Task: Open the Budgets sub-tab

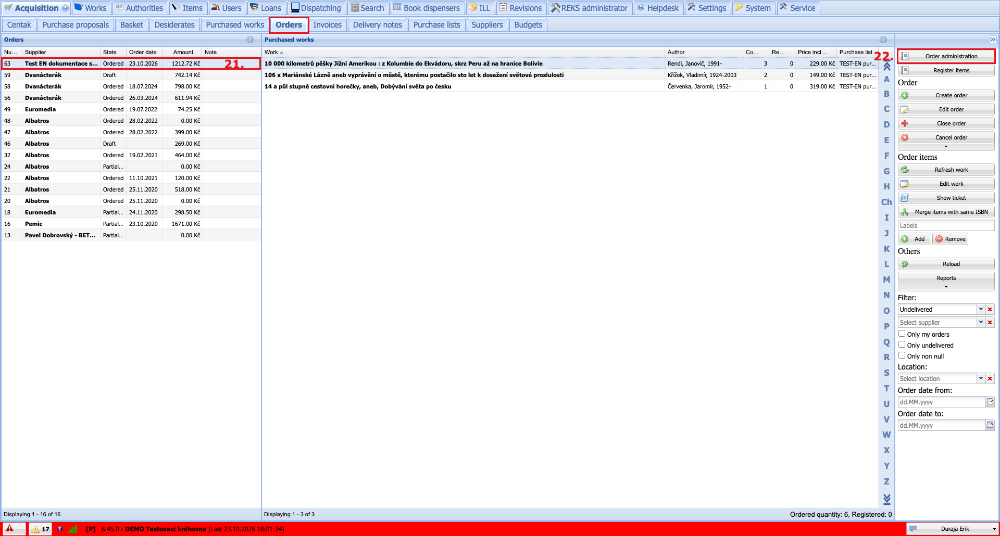Action: coord(527,25)
